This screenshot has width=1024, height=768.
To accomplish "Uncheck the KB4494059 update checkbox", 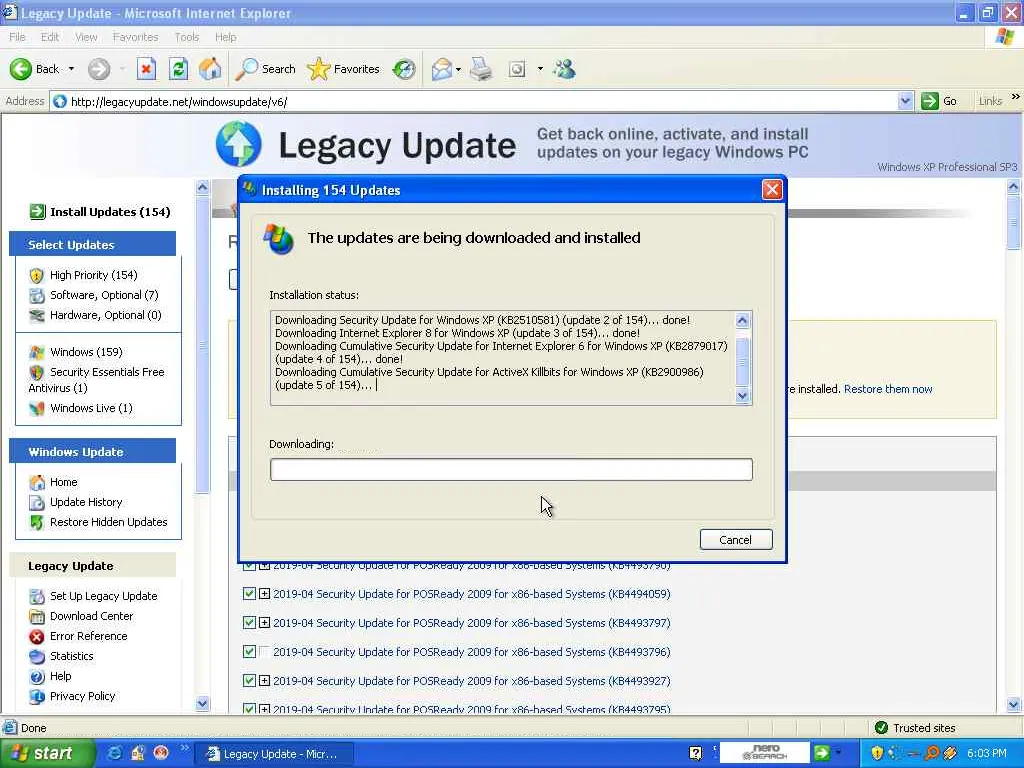I will [x=249, y=594].
